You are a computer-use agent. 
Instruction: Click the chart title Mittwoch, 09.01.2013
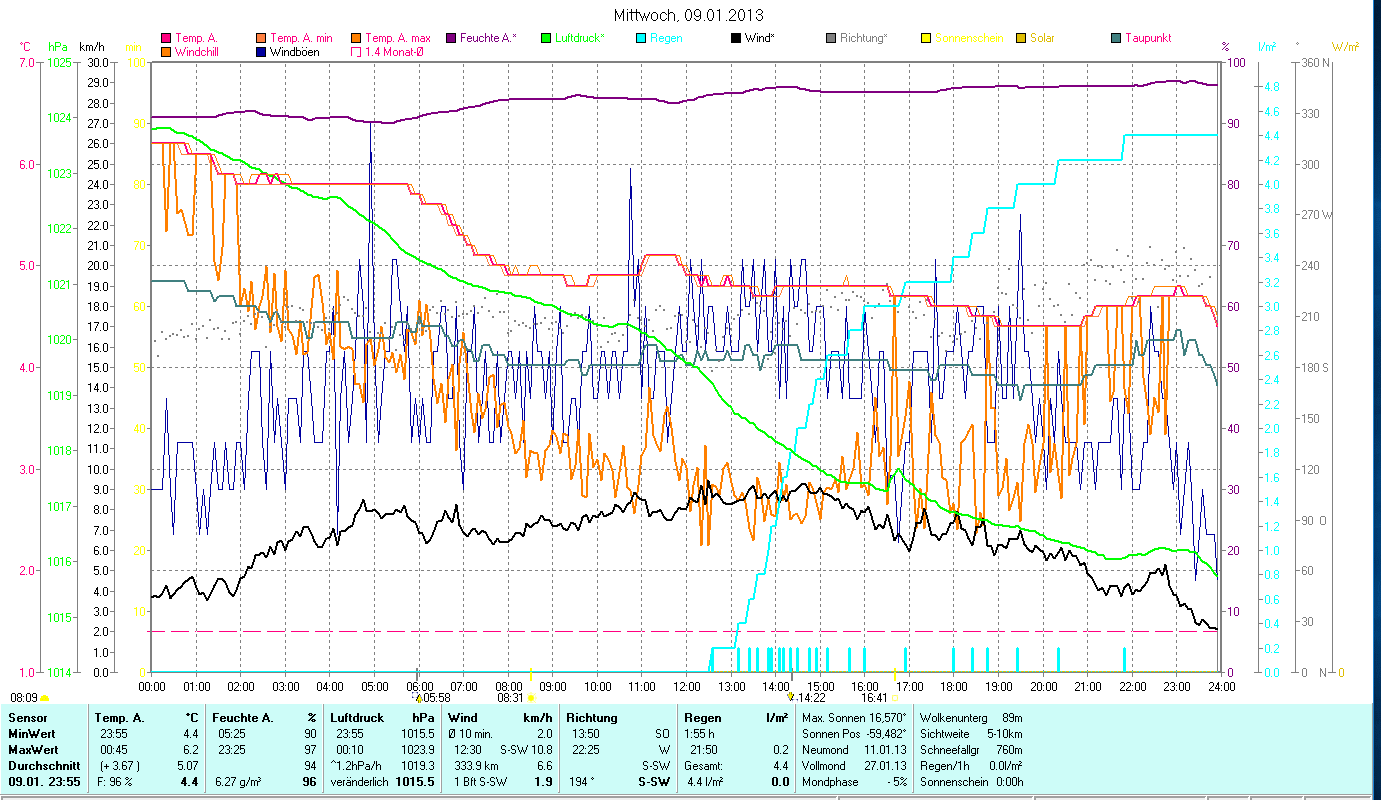688,15
